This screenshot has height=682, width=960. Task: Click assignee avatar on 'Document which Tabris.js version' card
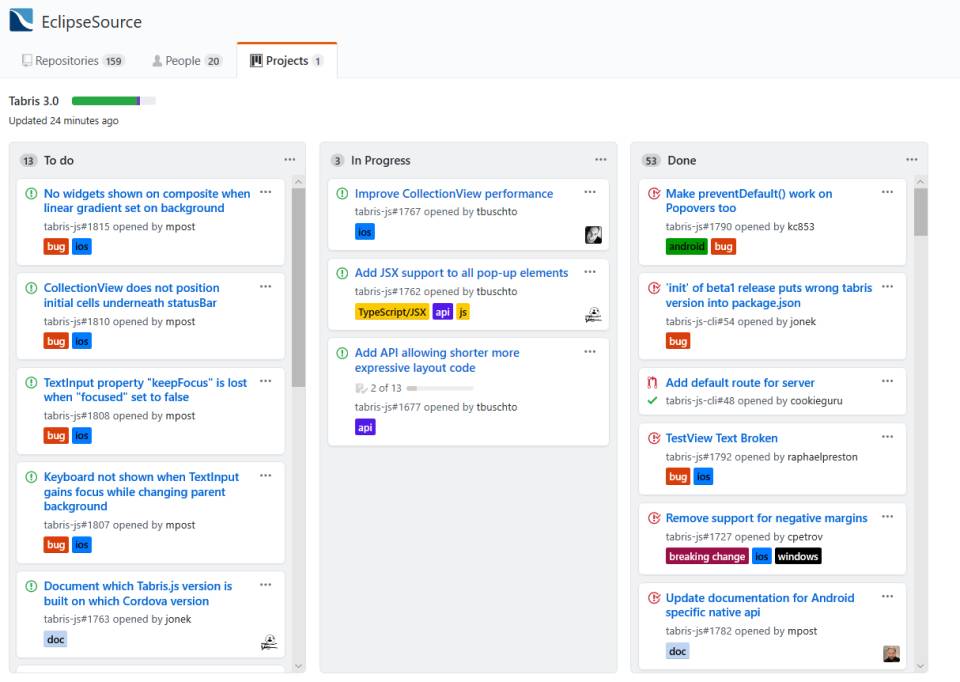point(269,642)
